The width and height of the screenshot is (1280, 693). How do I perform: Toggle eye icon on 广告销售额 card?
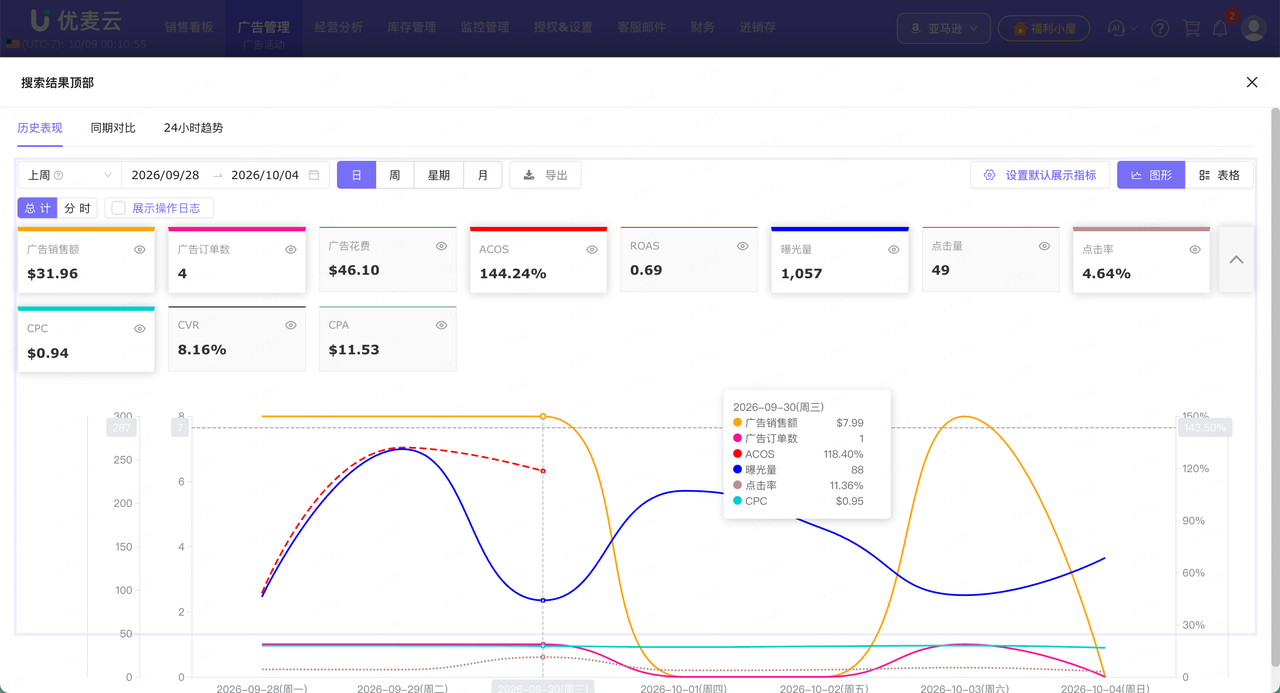coord(140,249)
